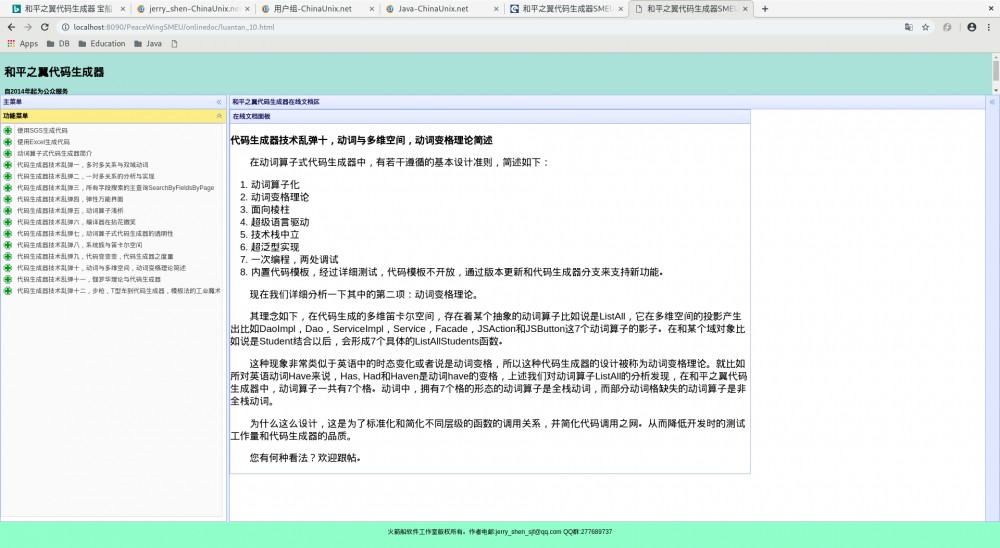Click the page vertical scrollbar thumb

coord(996,71)
